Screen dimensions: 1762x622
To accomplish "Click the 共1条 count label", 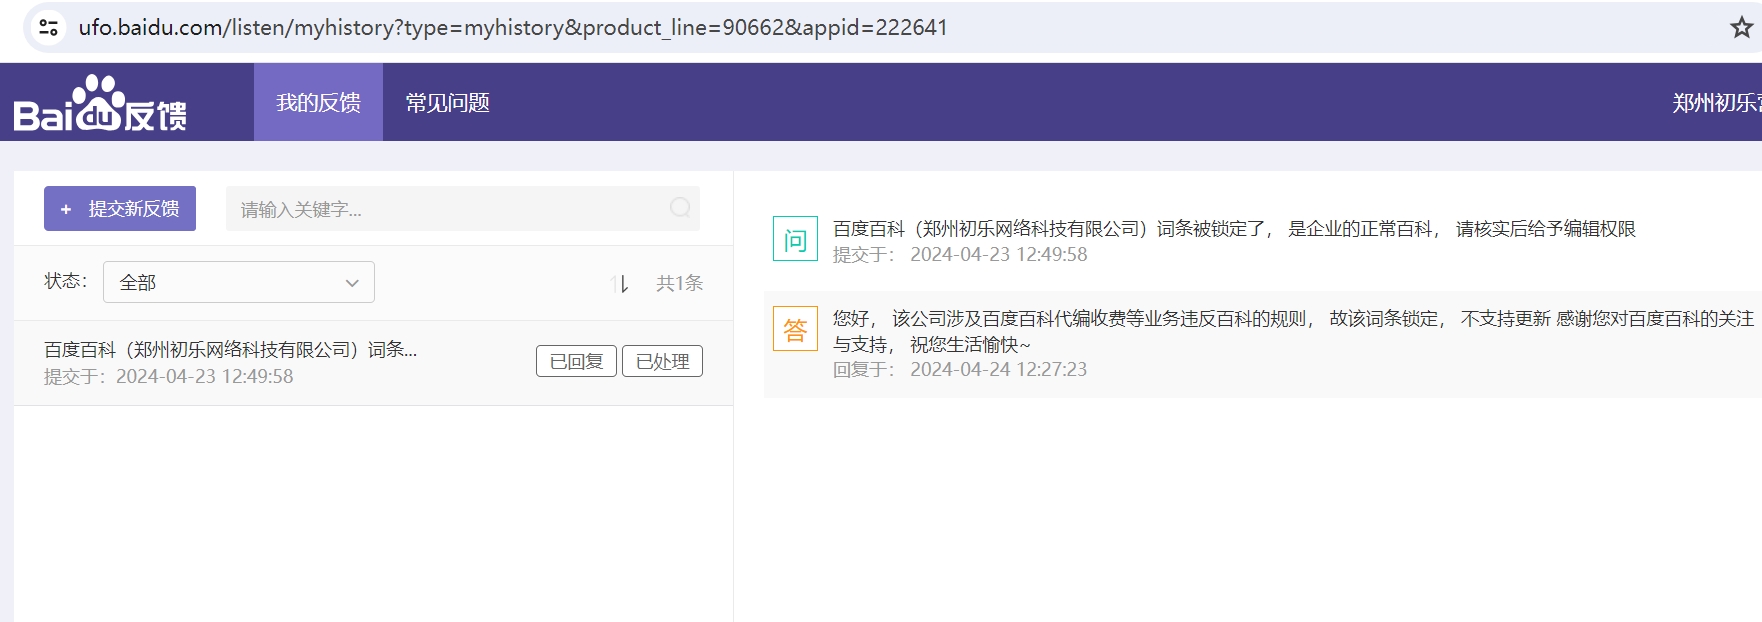I will (679, 283).
